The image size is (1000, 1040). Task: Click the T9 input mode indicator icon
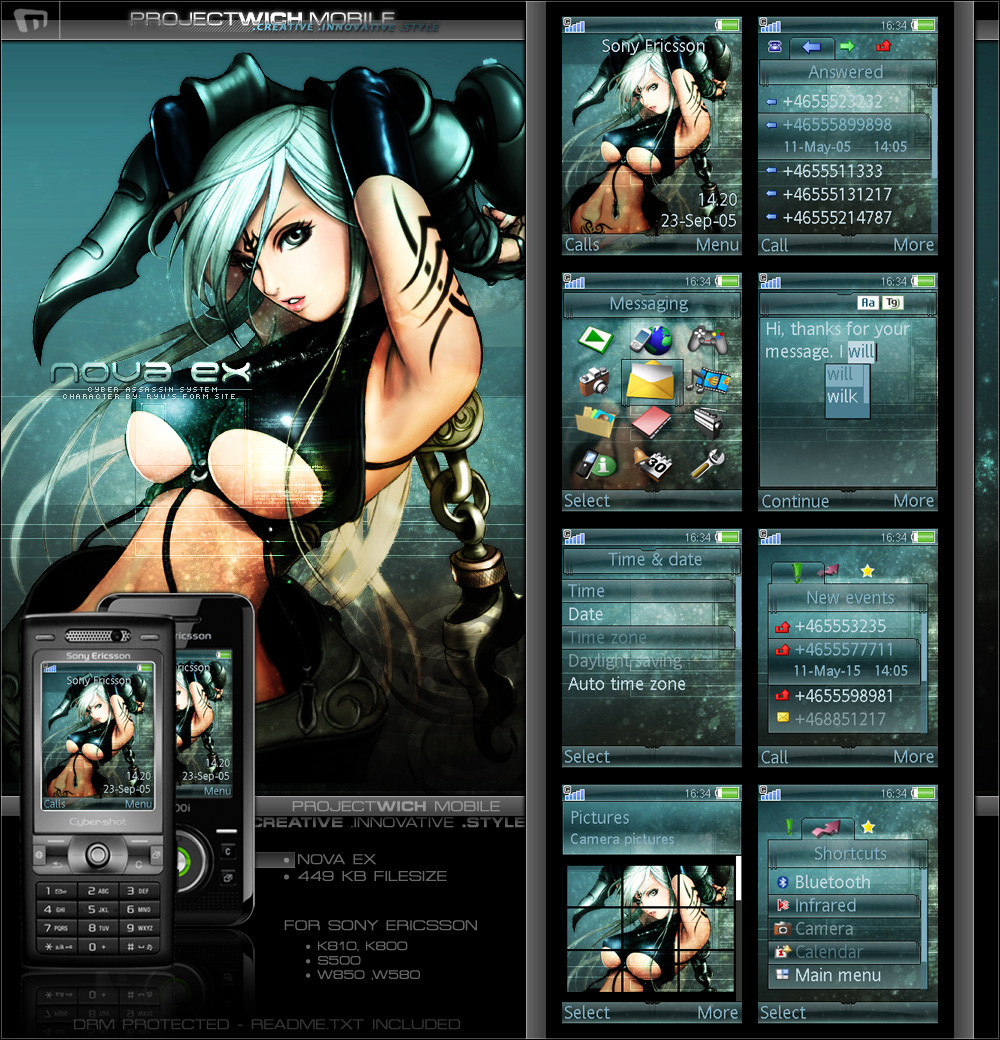pos(893,303)
